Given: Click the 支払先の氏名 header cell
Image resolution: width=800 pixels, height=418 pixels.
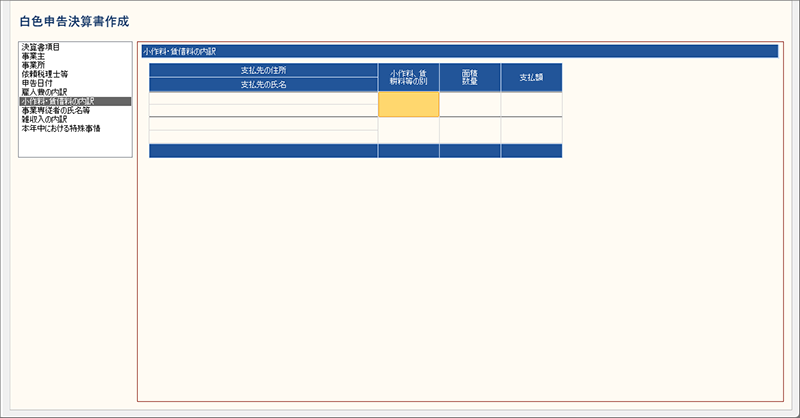Looking at the screenshot, I should (x=263, y=85).
